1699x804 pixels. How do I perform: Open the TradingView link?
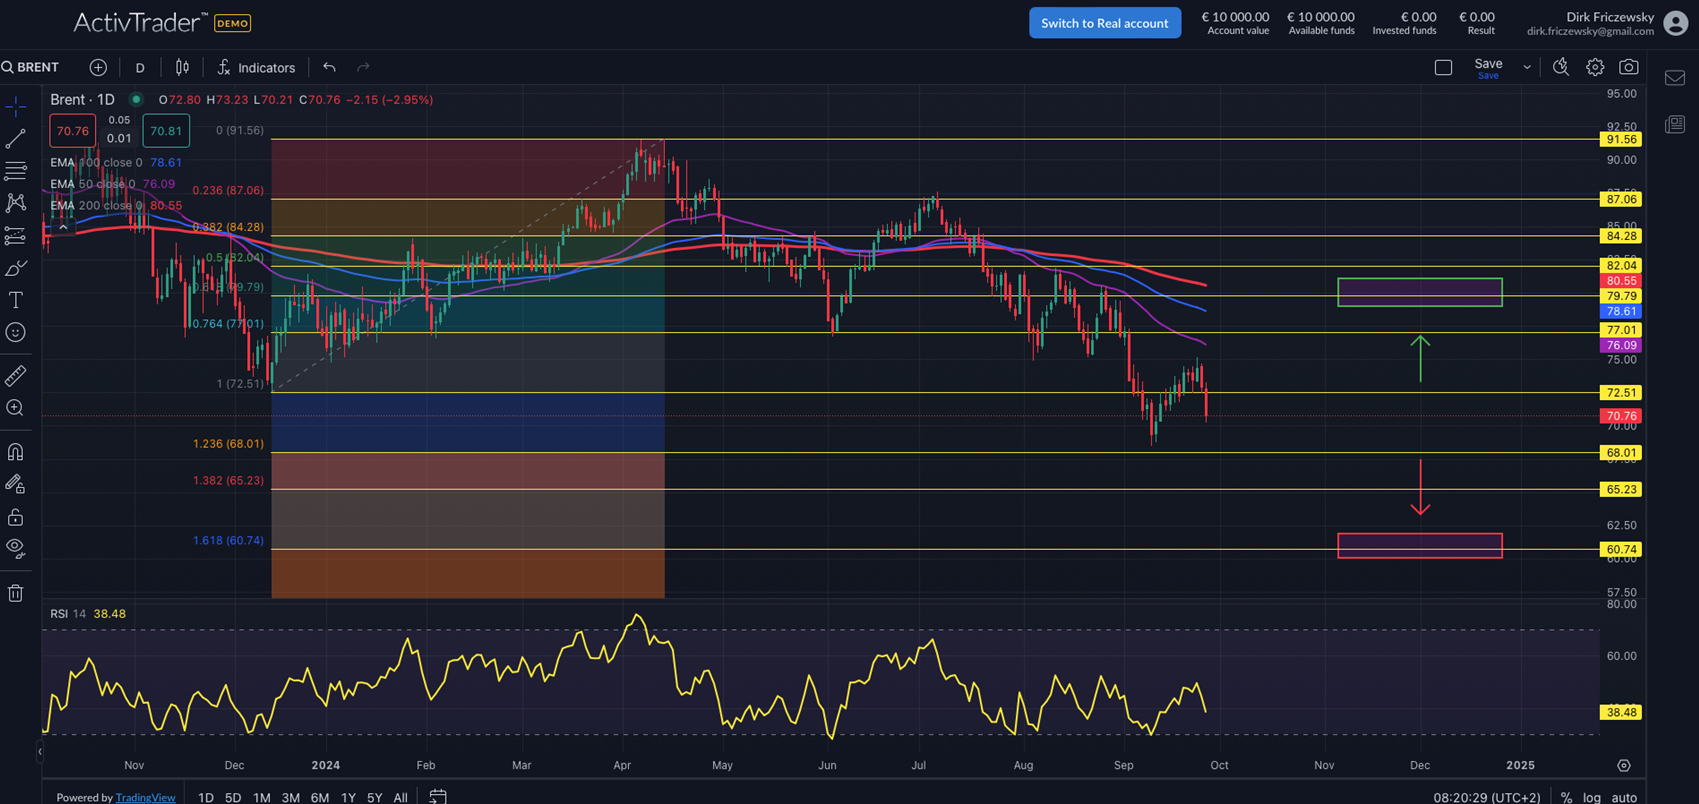145,797
